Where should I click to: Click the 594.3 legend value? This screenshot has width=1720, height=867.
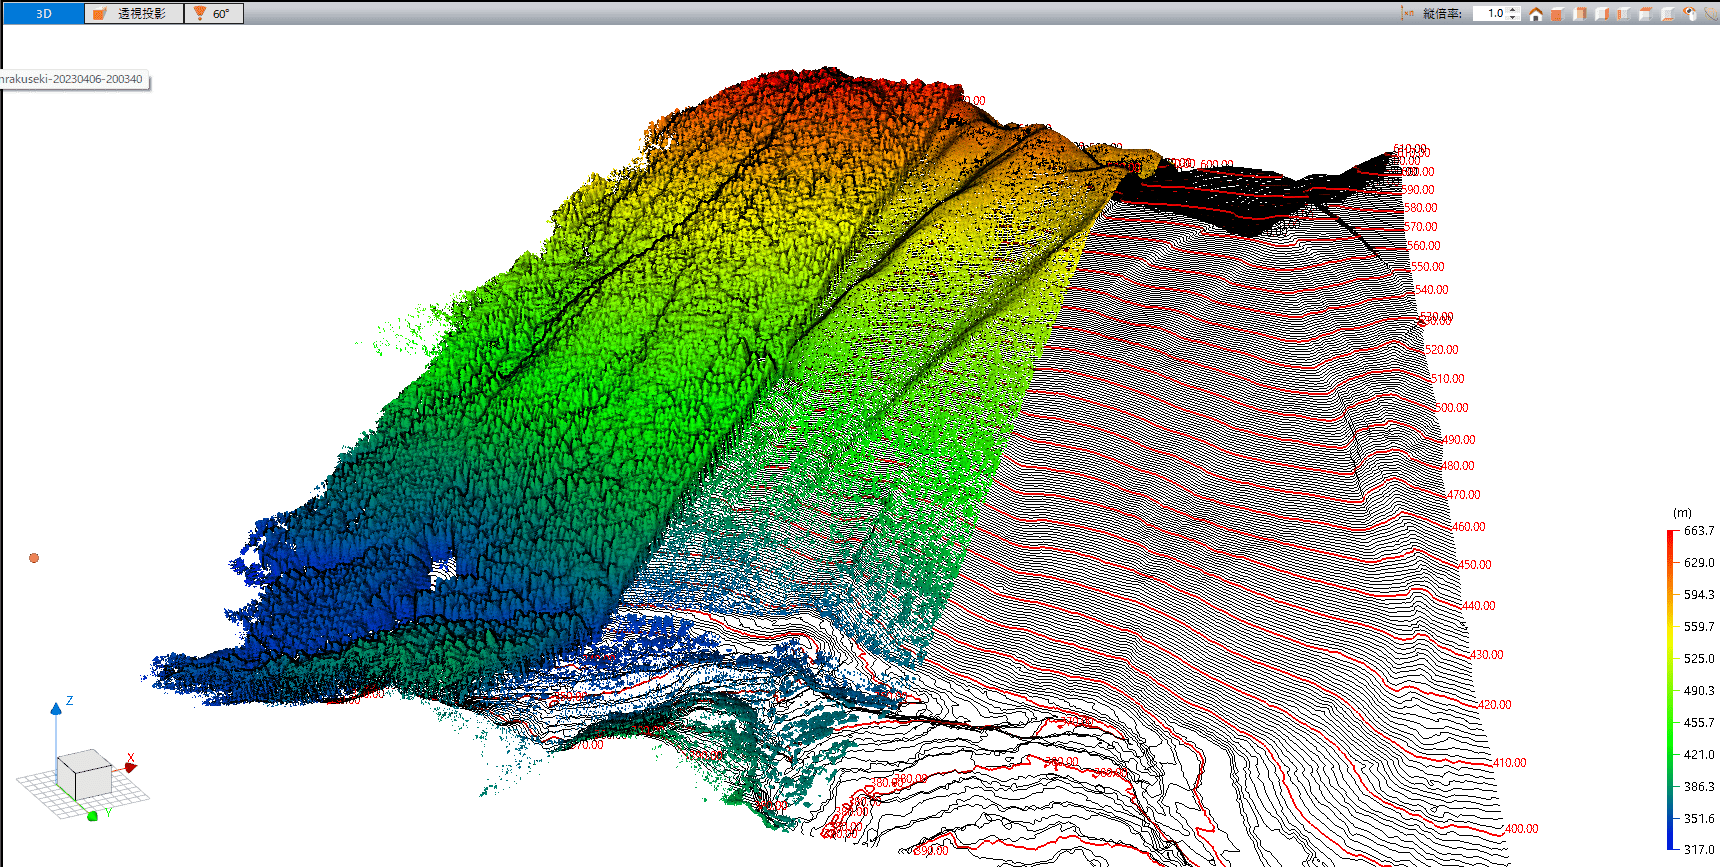[1698, 595]
